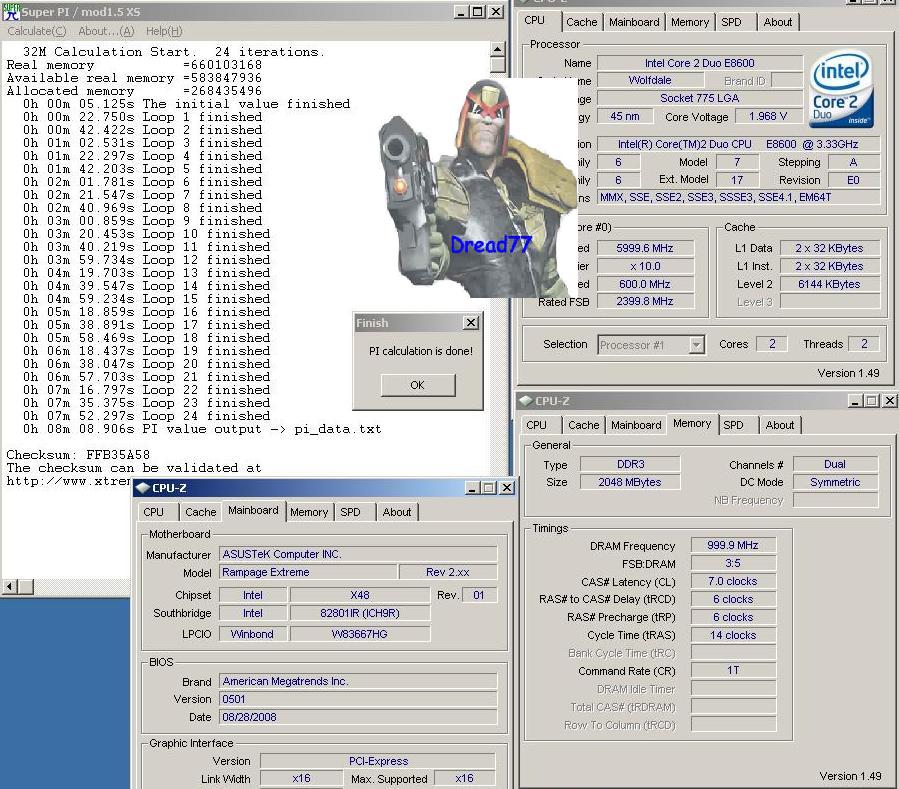Close the Mainboard CPU-Z window

tap(507, 488)
